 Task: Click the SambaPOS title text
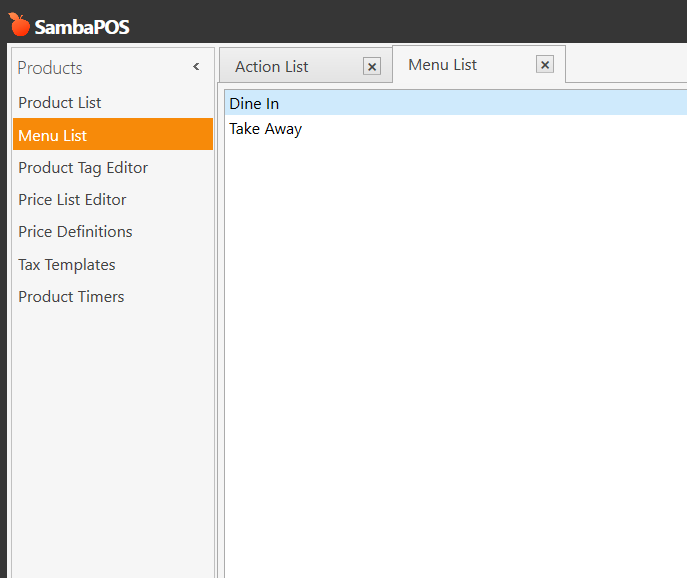(x=82, y=27)
